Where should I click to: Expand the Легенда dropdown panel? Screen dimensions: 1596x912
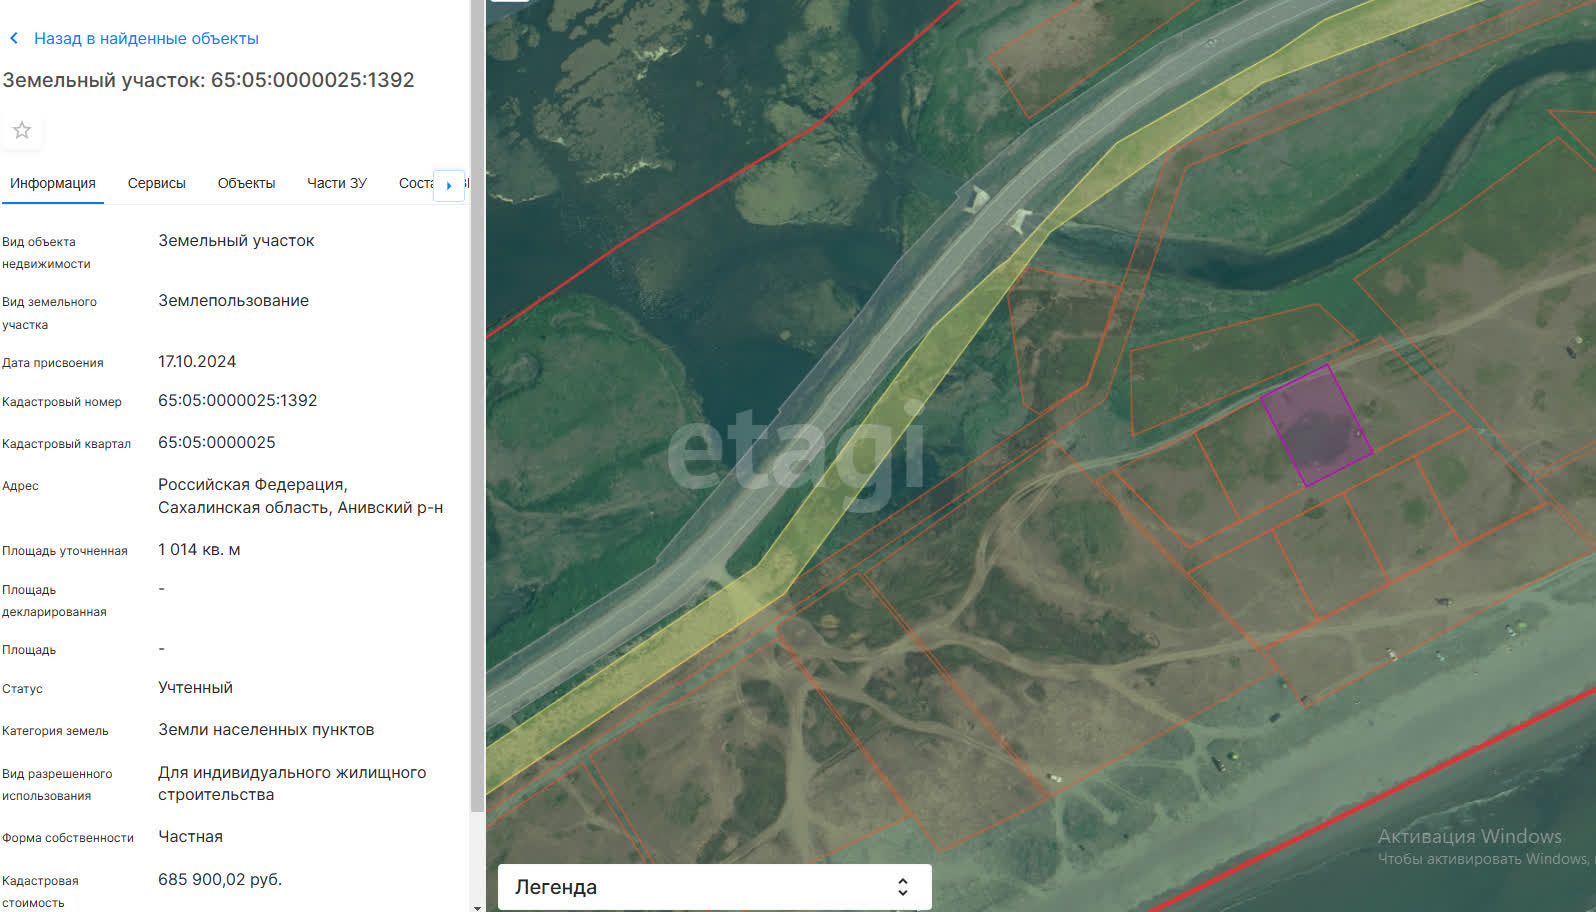pyautogui.click(x=714, y=887)
